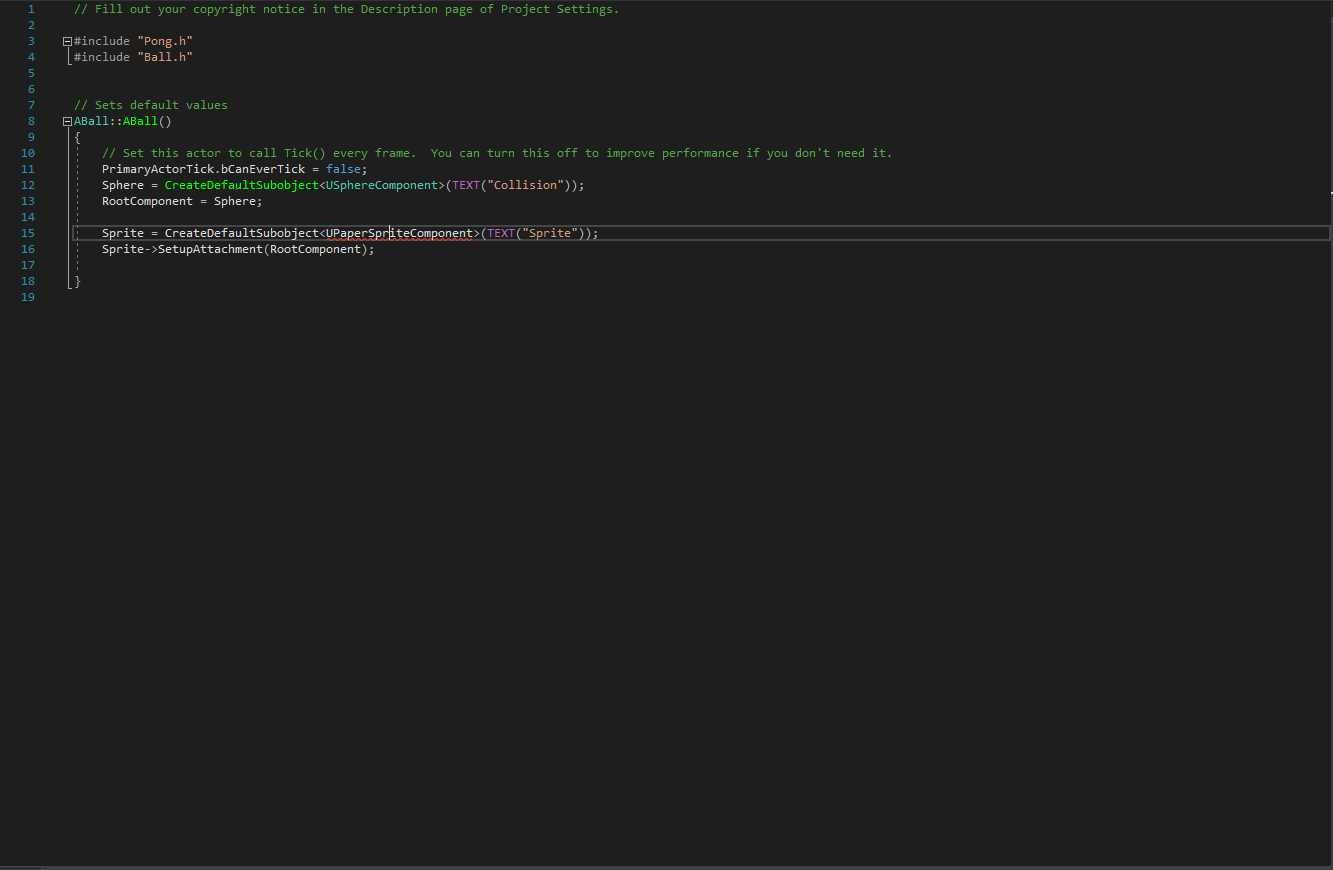1333x870 pixels.
Task: Click the "Pong.h" include string
Action: pyautogui.click(x=165, y=41)
